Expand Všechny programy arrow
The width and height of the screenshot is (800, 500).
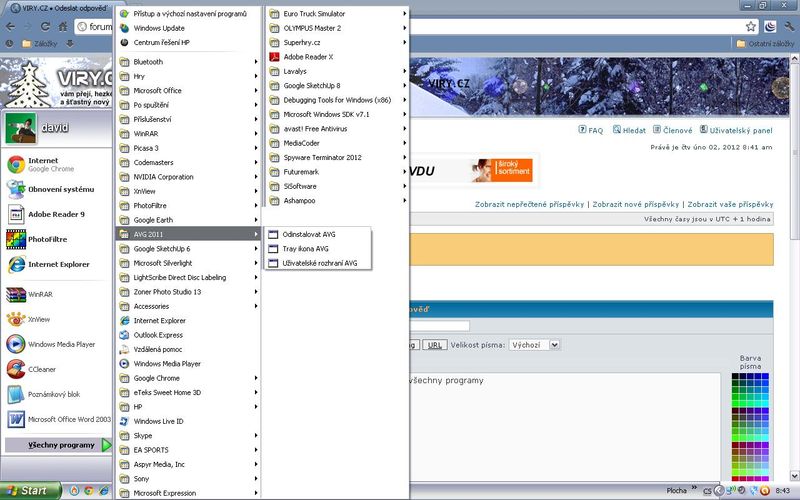click(106, 445)
